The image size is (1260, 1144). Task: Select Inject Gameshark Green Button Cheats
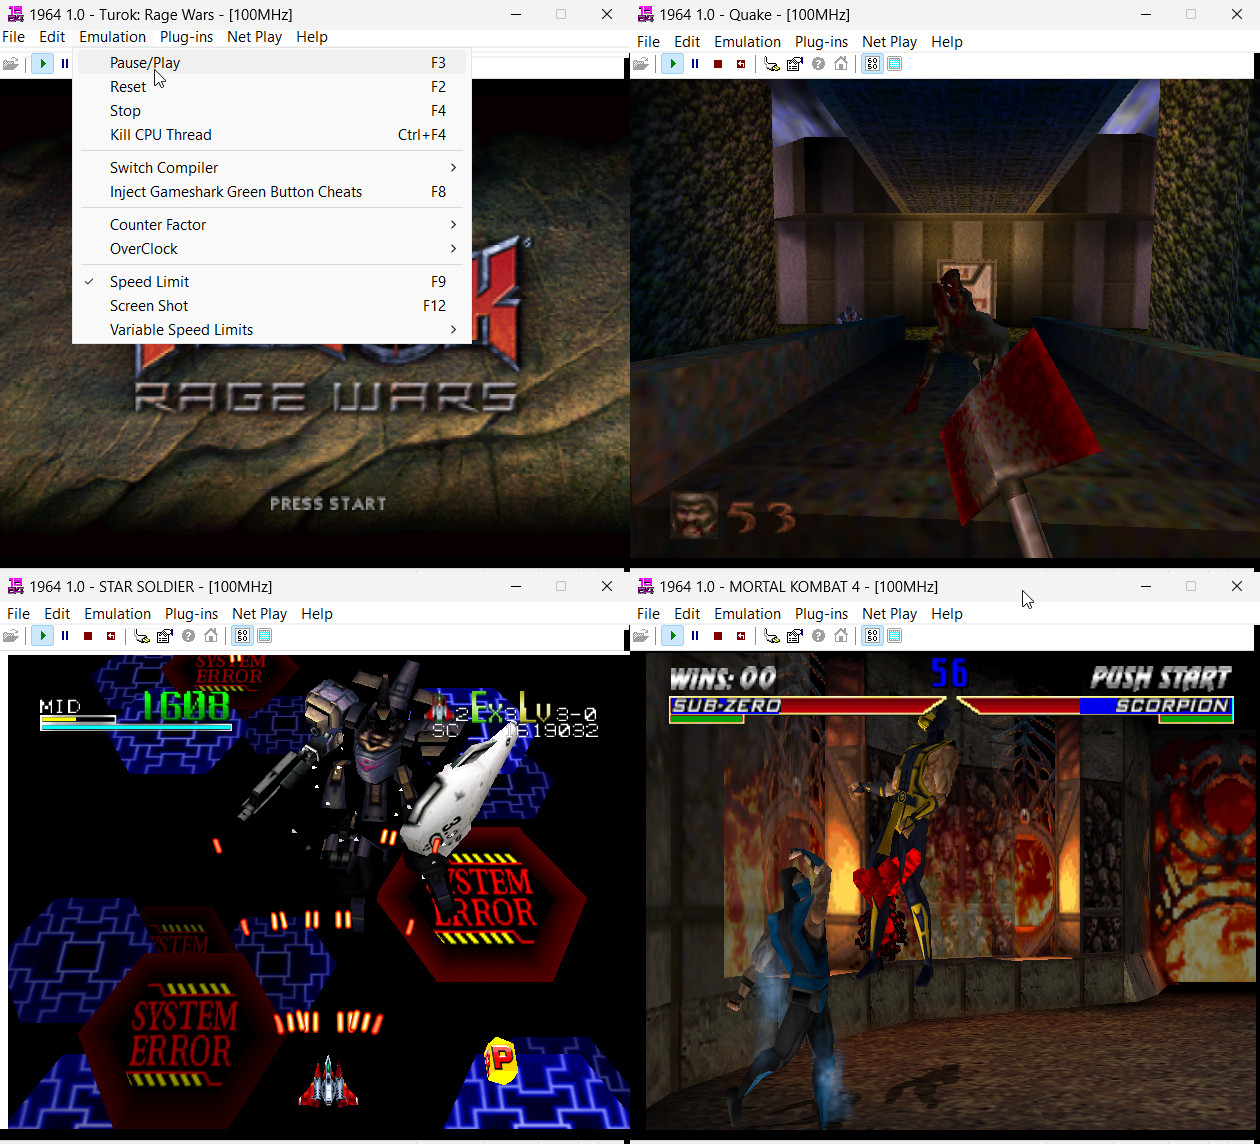(x=272, y=192)
